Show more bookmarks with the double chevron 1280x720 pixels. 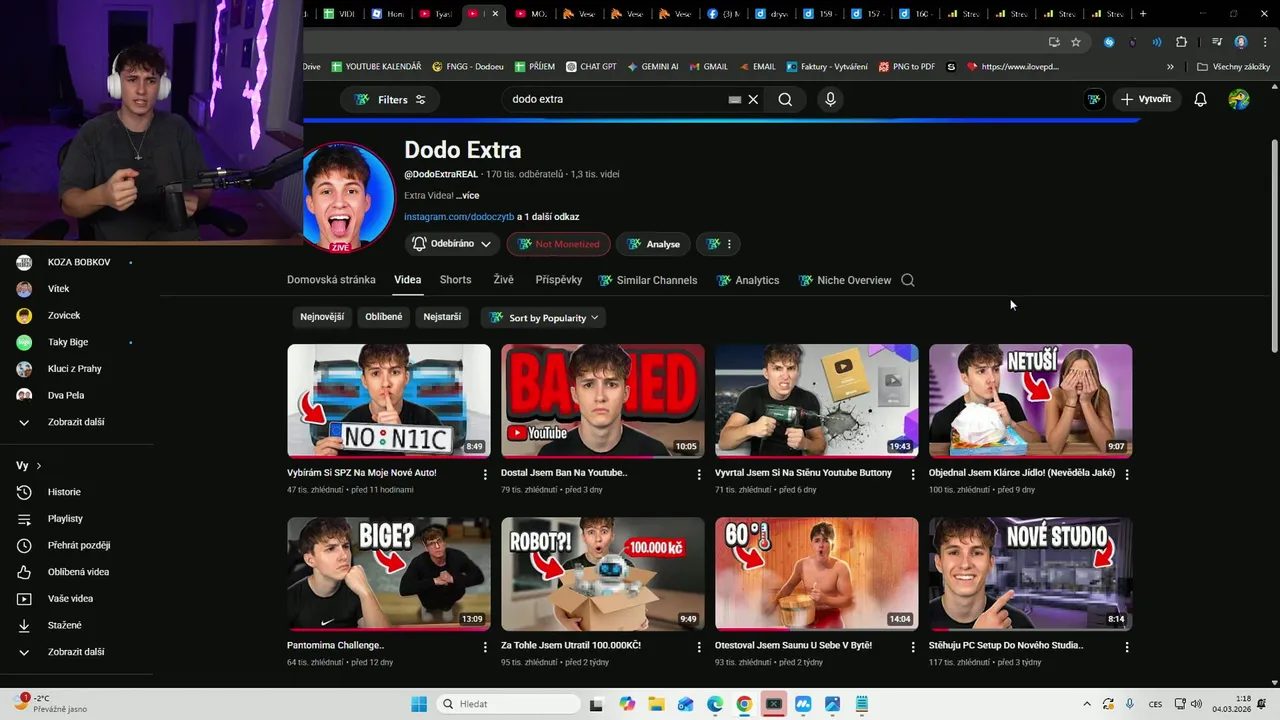1170,67
